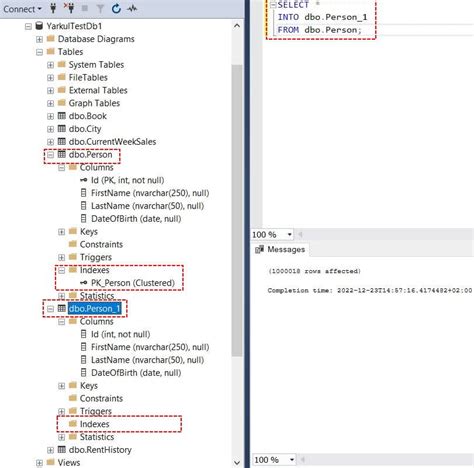Collapse the dbo.Person_1 table node
Viewport: 474px width, 468px height.
coord(50,309)
